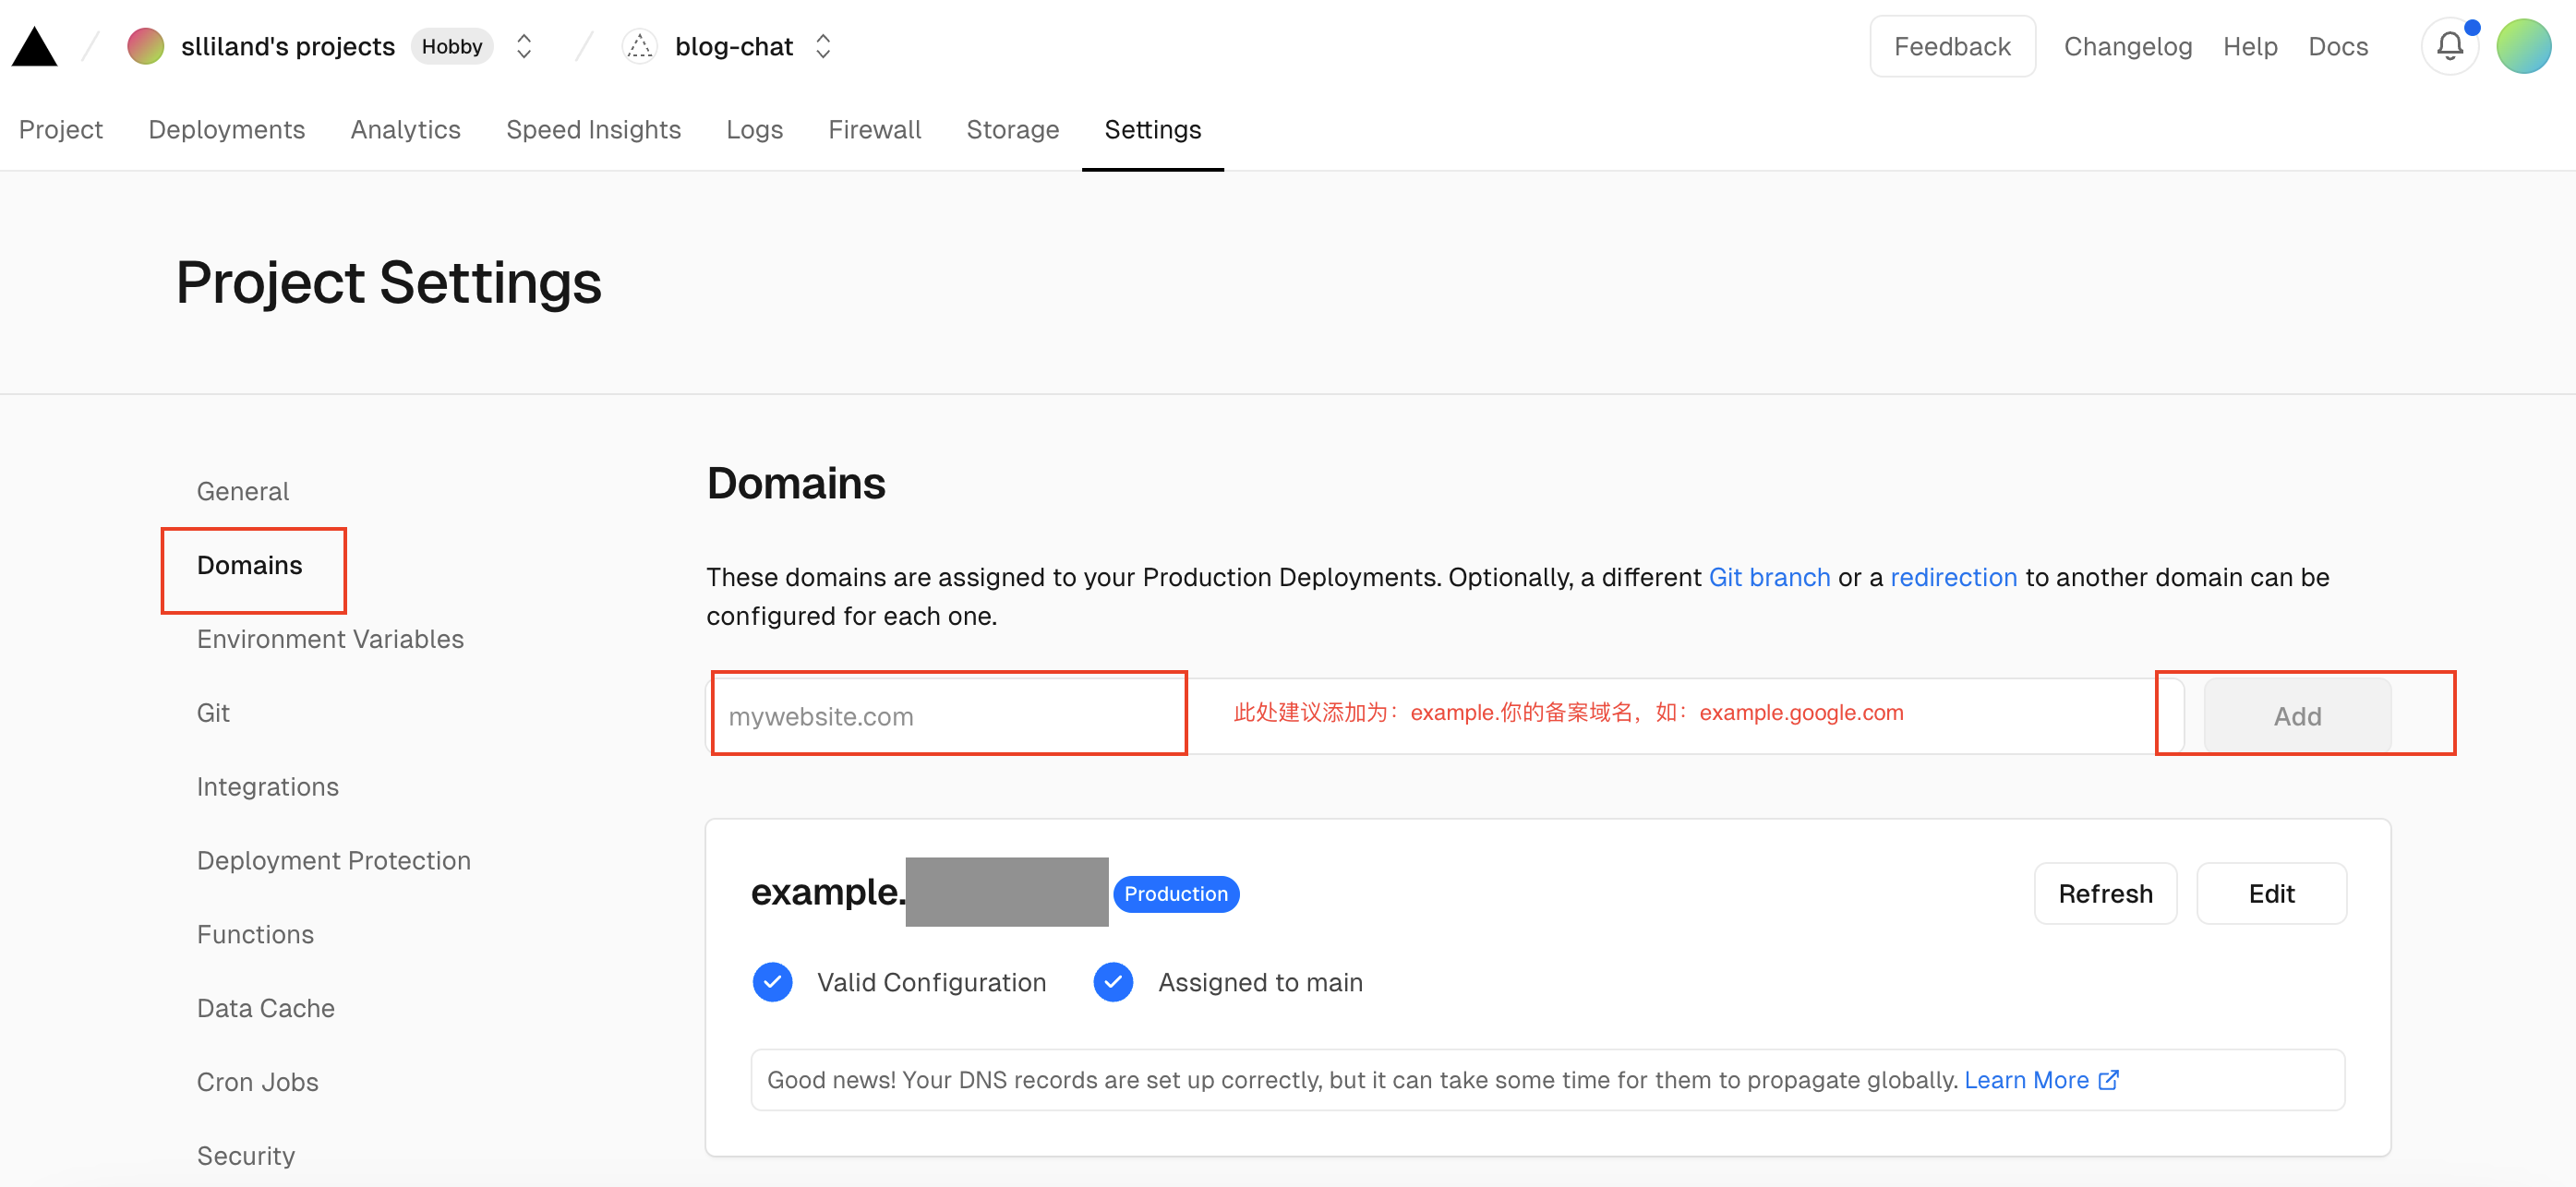
Task: Switch to the Storage tab
Action: coord(1013,130)
